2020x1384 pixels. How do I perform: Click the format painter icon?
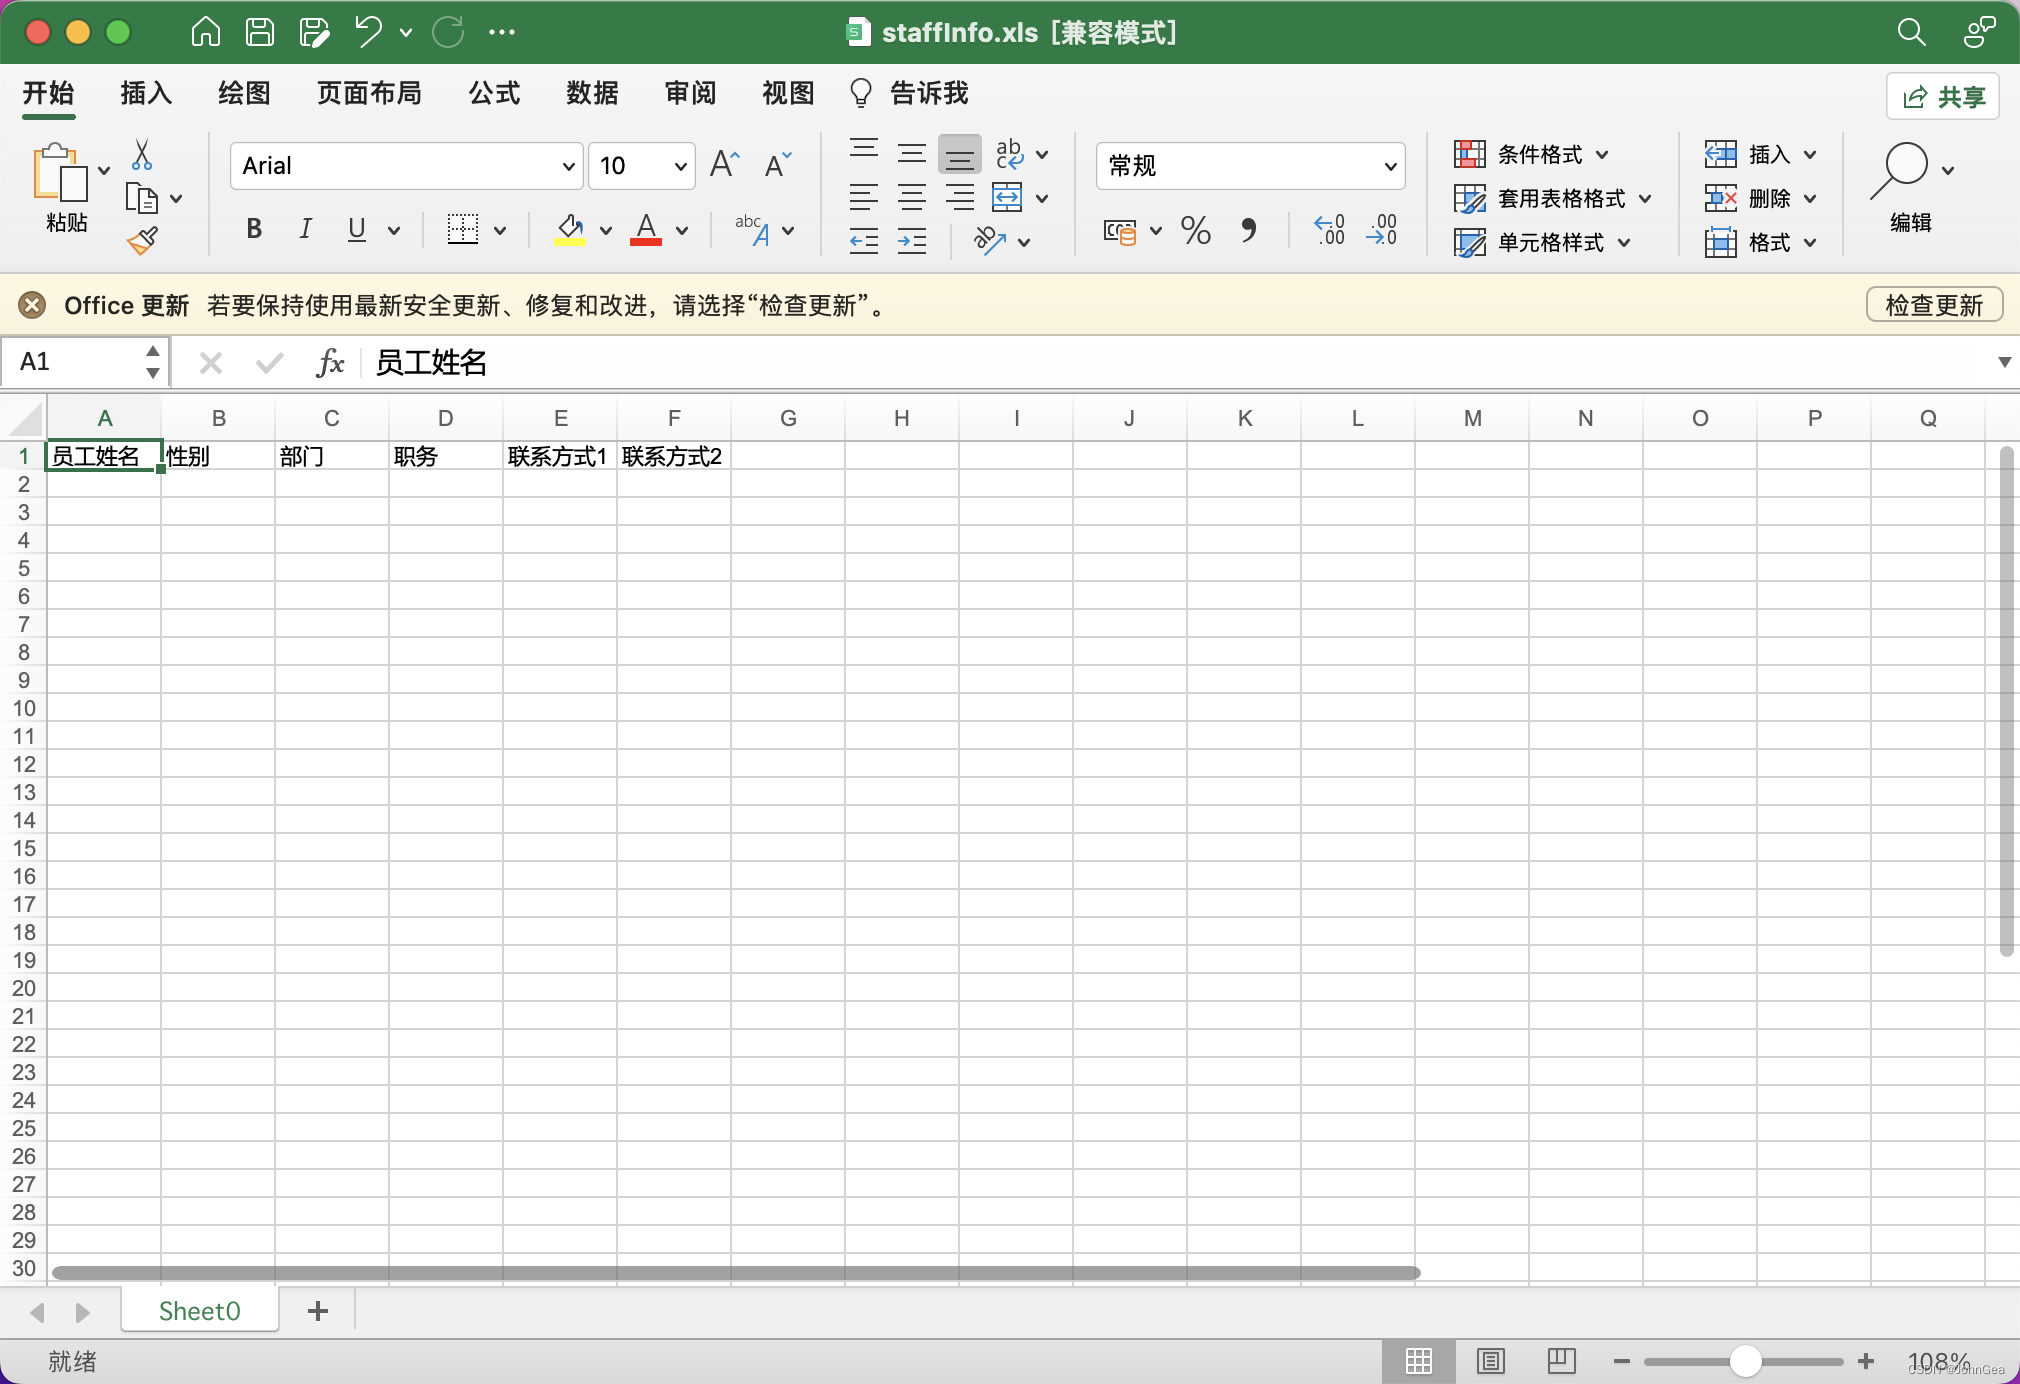point(143,240)
